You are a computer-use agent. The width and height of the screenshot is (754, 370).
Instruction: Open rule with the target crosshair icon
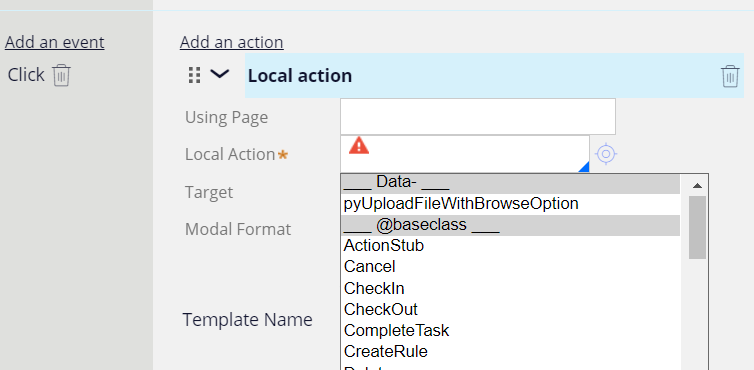(606, 154)
